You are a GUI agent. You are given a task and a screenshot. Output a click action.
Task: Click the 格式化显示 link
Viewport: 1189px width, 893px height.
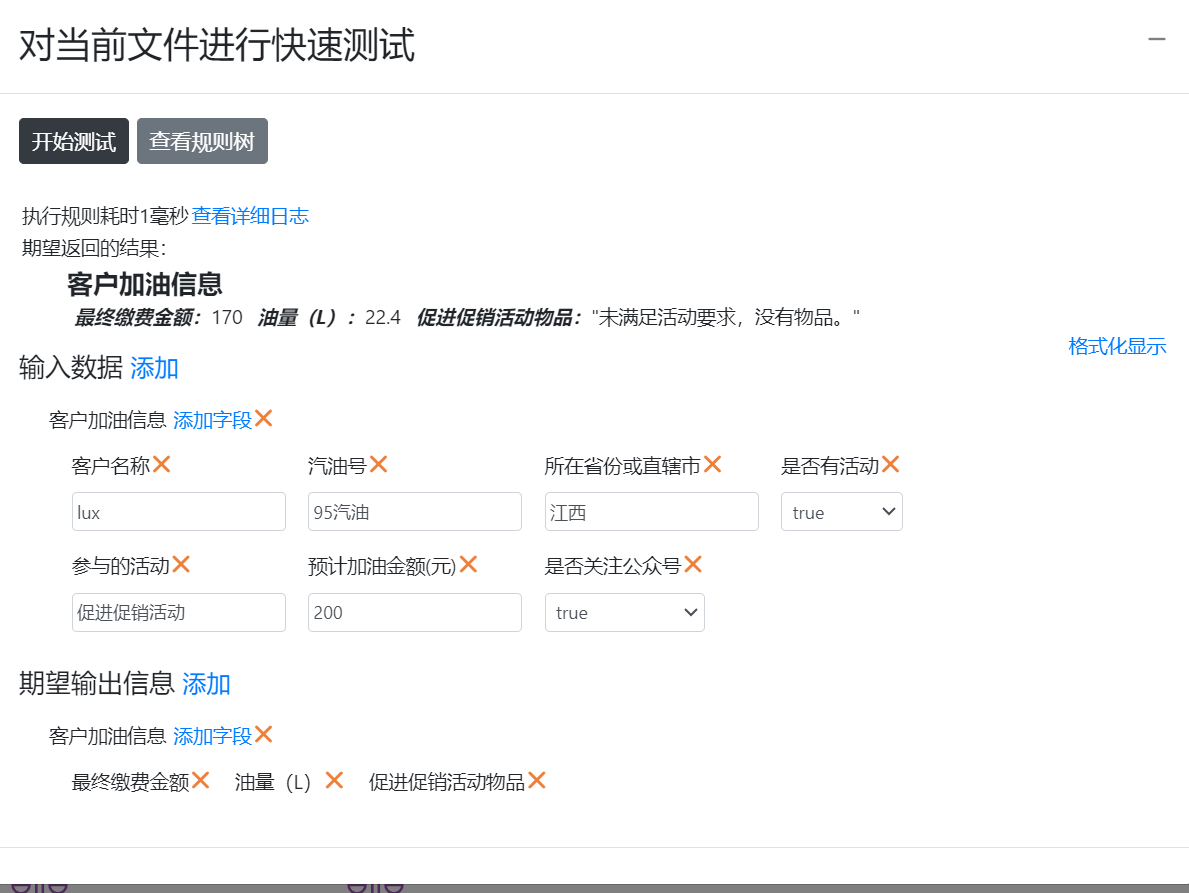pos(1117,347)
